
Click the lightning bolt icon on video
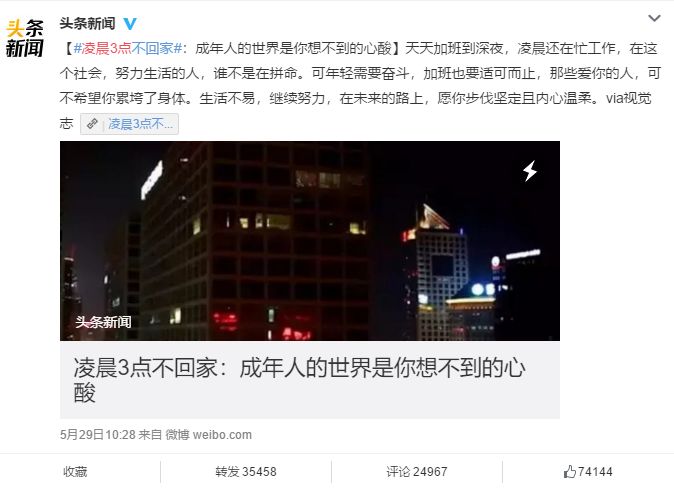530,171
